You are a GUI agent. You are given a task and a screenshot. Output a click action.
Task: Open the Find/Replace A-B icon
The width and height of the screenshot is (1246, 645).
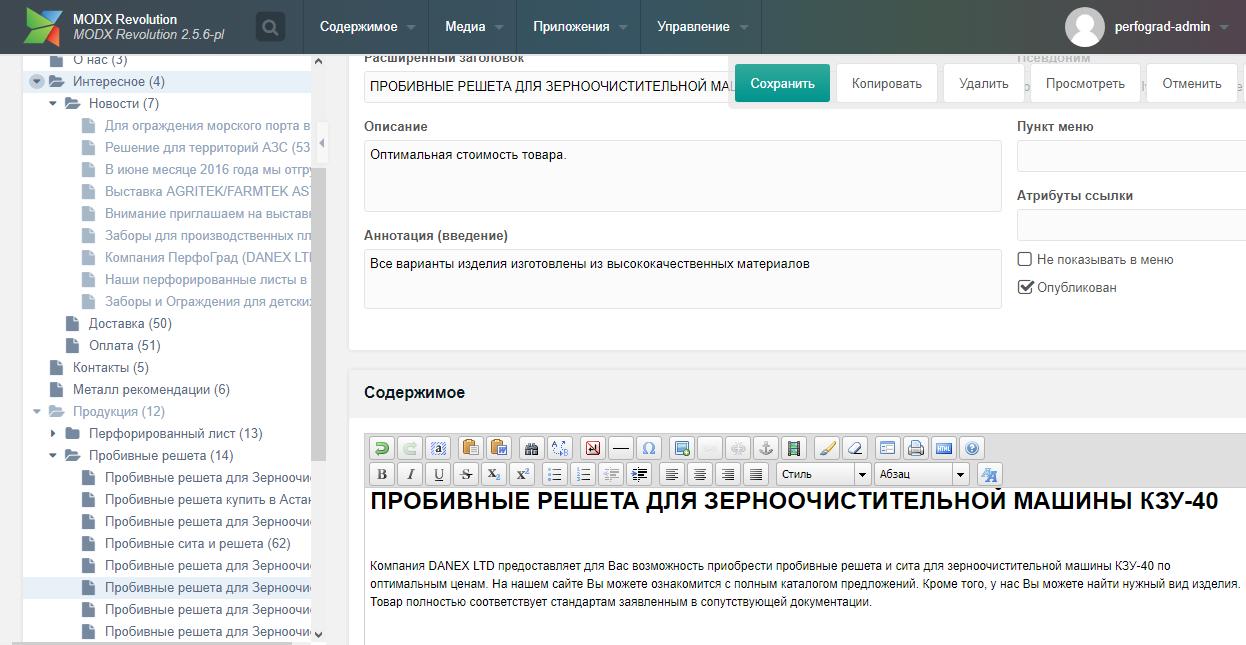(560, 448)
